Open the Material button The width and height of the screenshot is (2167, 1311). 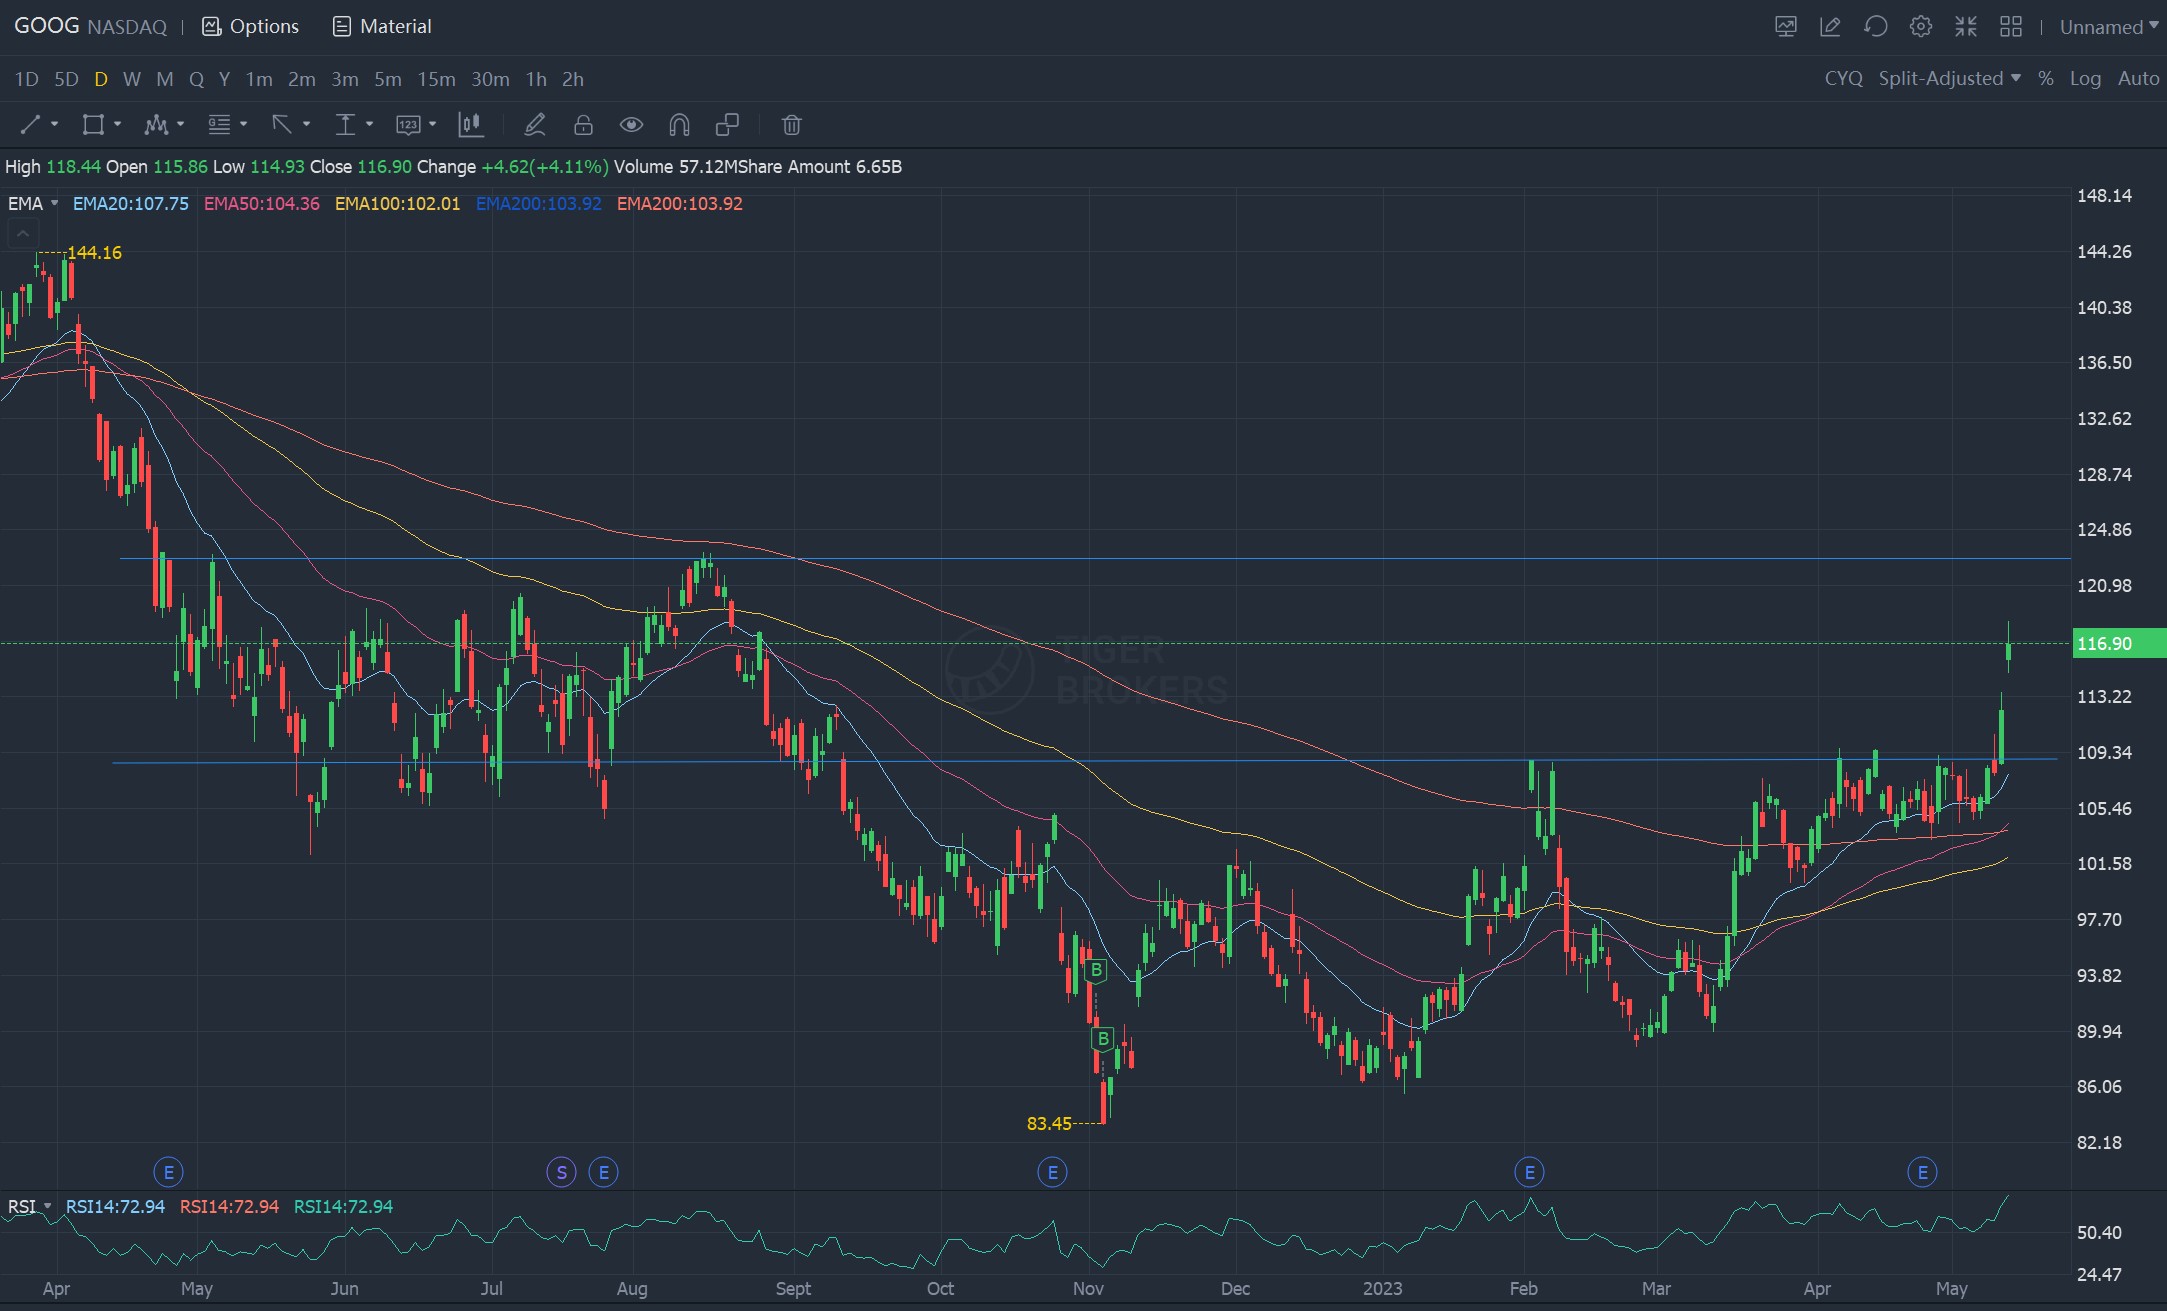pyautogui.click(x=382, y=27)
